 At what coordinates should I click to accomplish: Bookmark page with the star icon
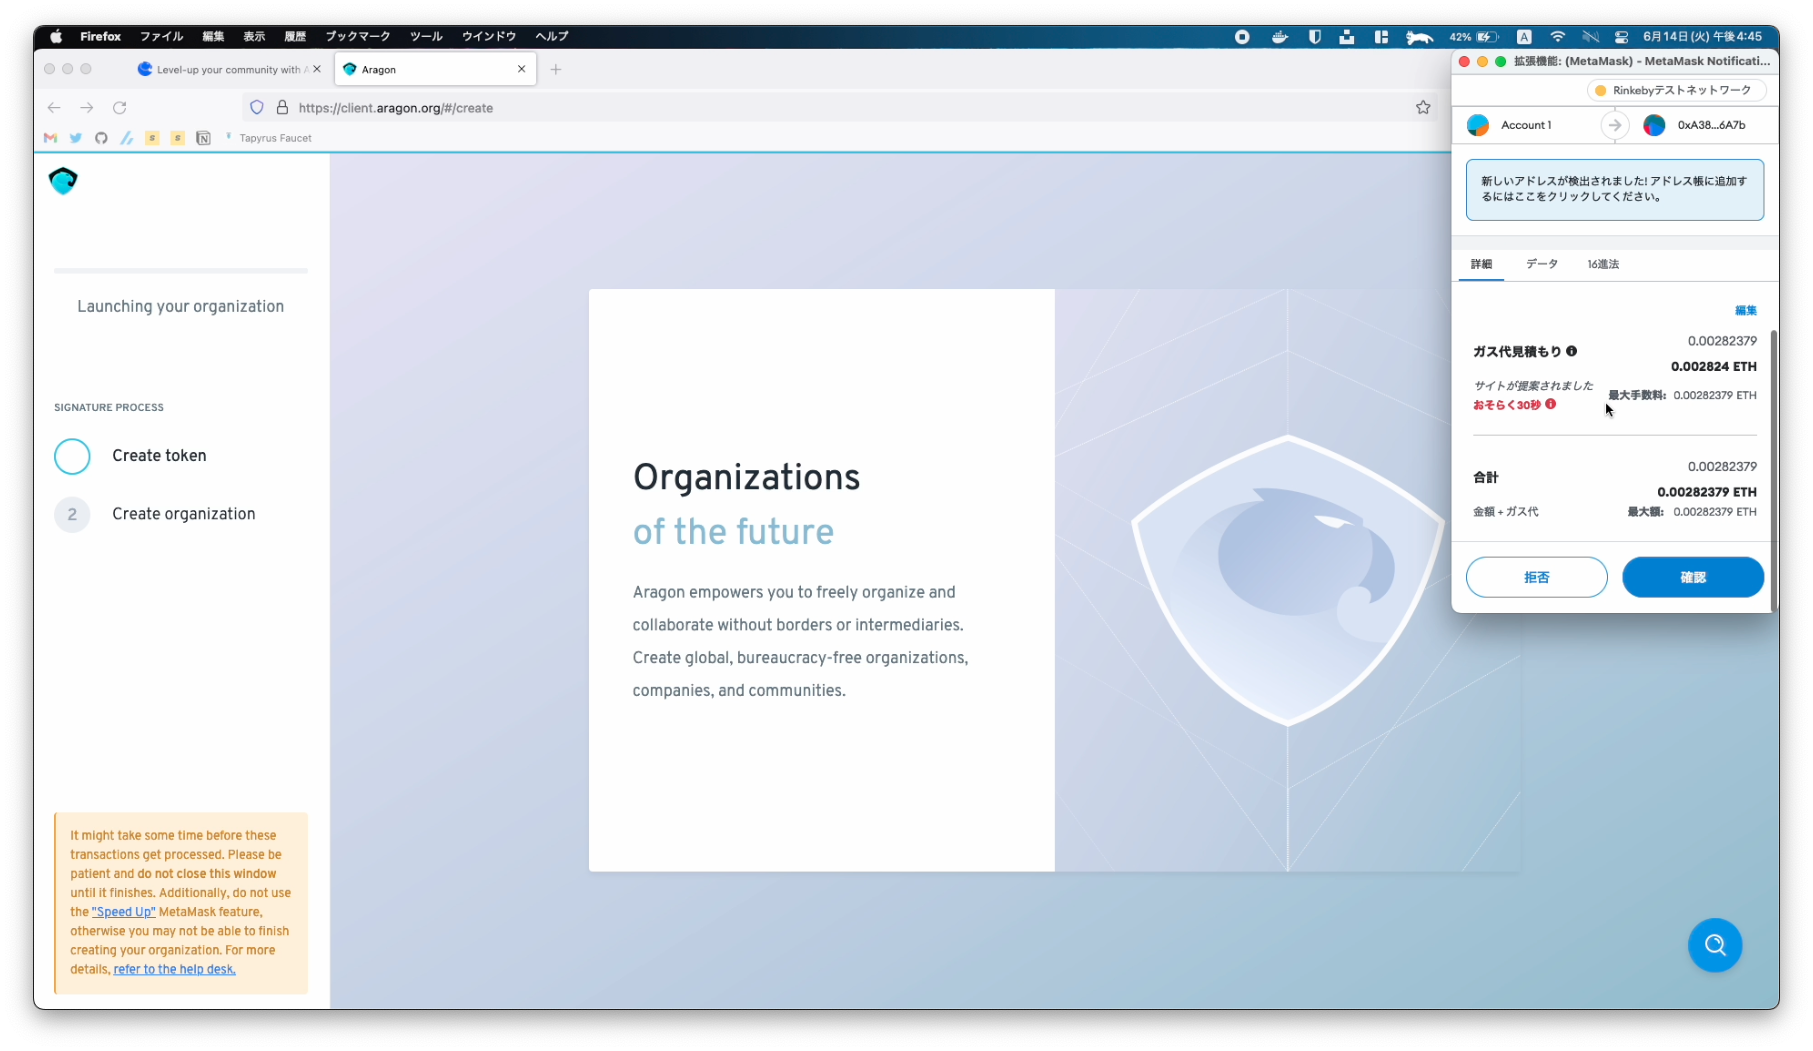click(x=1423, y=108)
